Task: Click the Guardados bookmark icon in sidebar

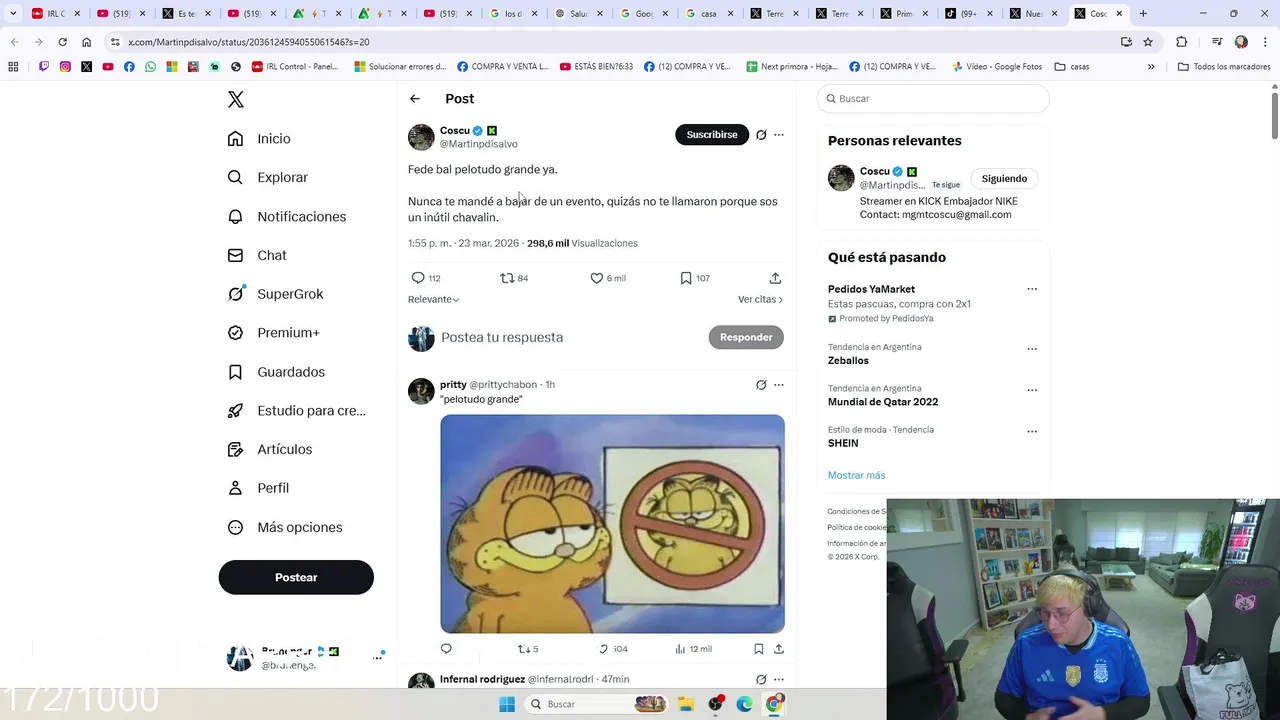Action: coord(236,372)
